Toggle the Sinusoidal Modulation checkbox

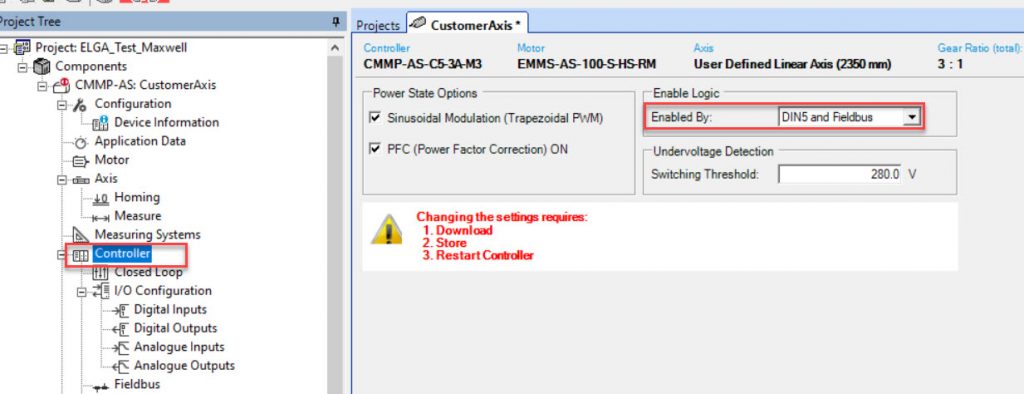click(x=375, y=118)
